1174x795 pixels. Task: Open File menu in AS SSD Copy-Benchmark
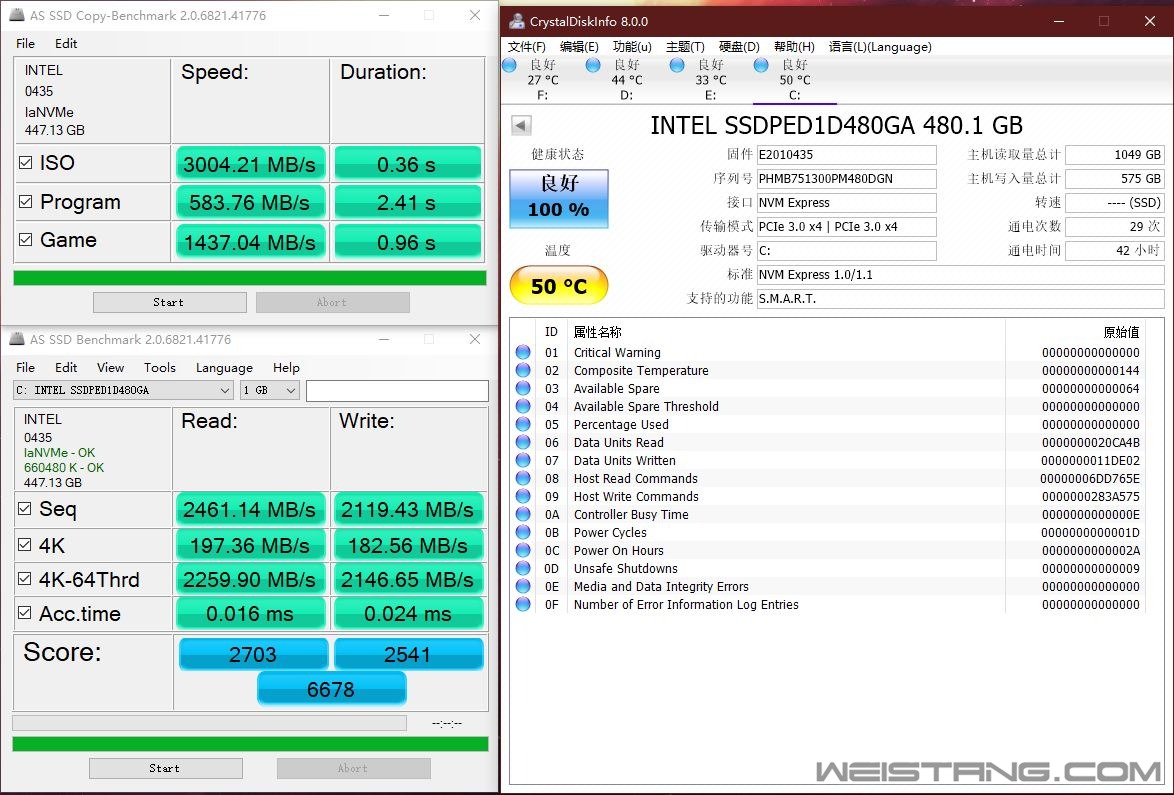(25, 43)
